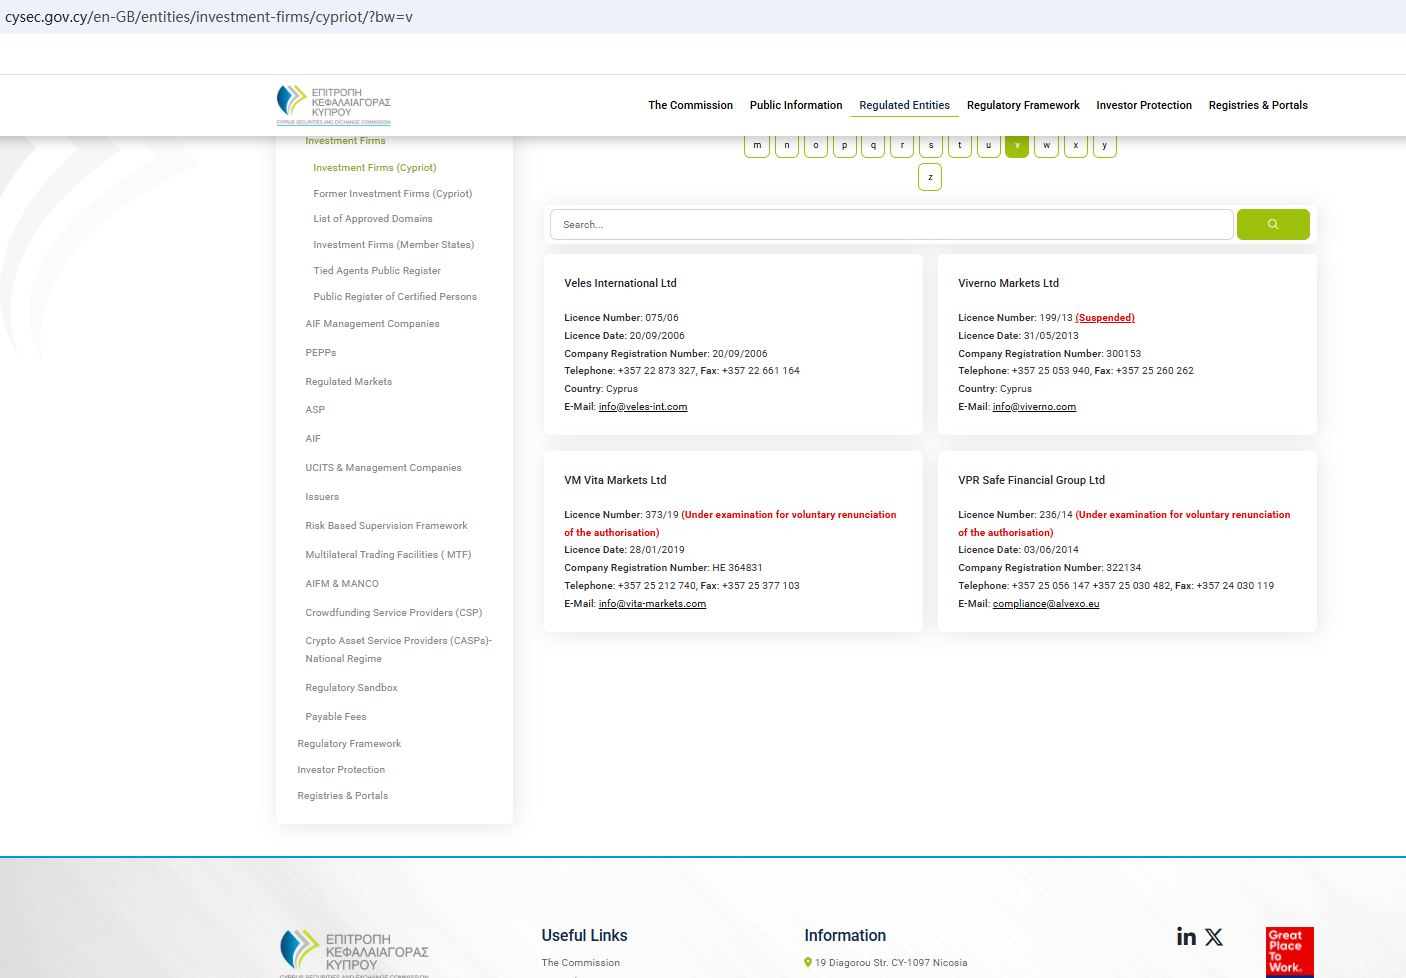1406x978 pixels.
Task: Open the Suspended status link for Viverno
Action: coord(1105,318)
